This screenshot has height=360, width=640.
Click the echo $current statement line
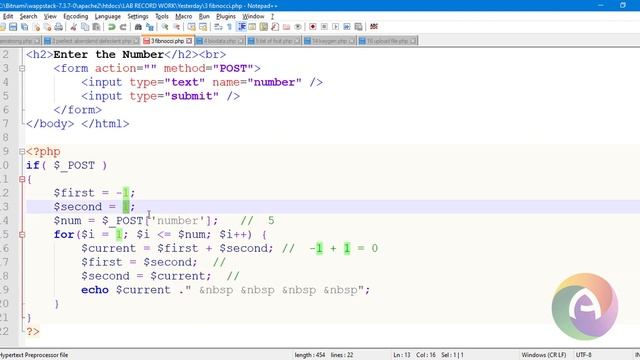coord(225,290)
